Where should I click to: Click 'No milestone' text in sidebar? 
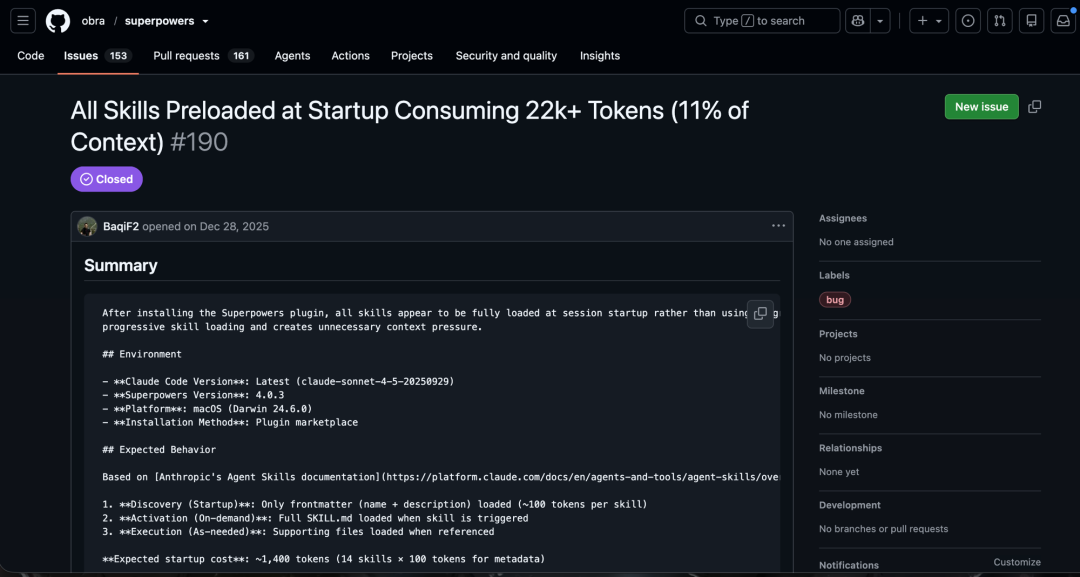coord(848,415)
